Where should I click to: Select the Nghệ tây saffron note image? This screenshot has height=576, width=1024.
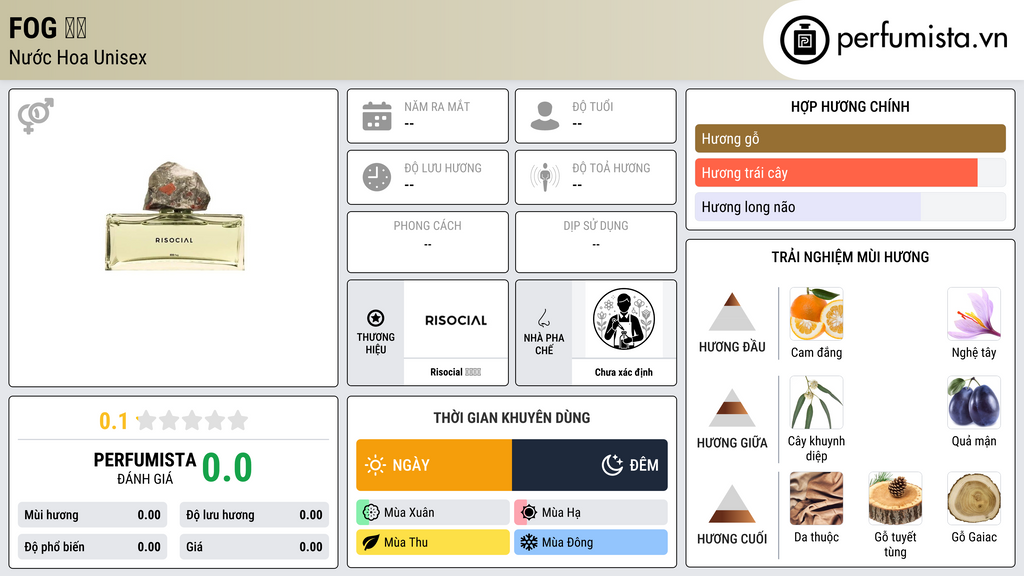pos(974,314)
